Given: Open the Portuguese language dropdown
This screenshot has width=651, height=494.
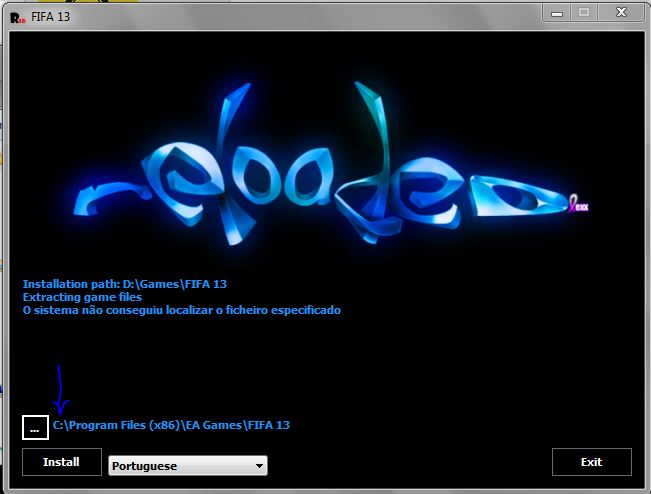Looking at the screenshot, I should coord(188,466).
